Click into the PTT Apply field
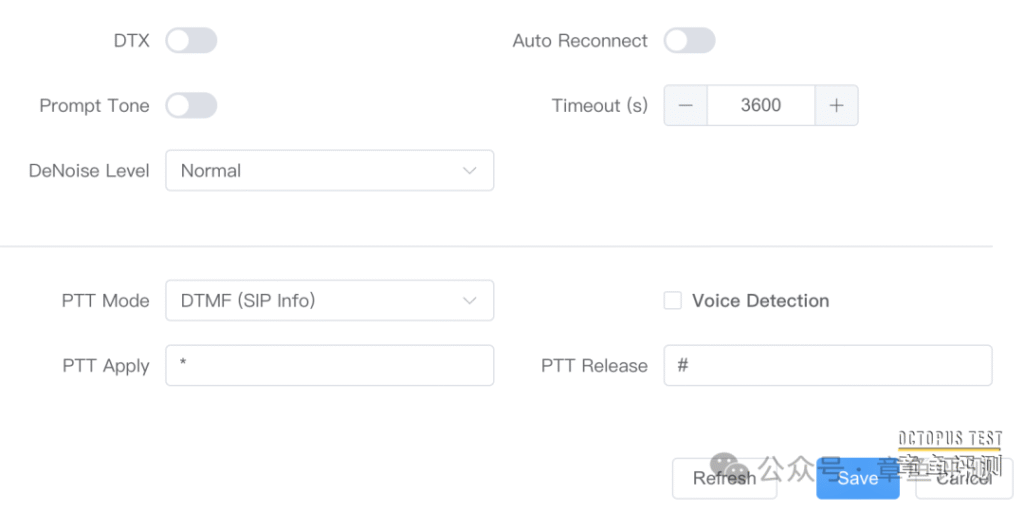Image resolution: width=1024 pixels, height=511 pixels. (x=330, y=365)
